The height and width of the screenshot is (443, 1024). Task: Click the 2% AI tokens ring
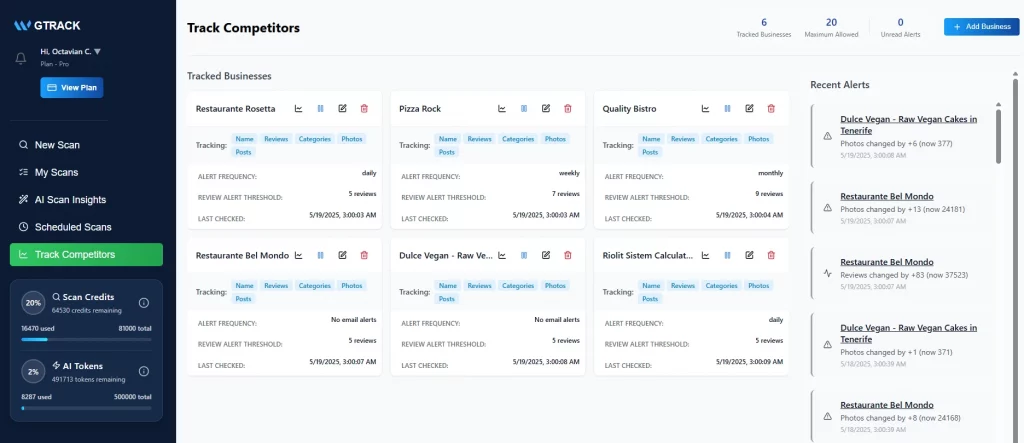coord(33,371)
